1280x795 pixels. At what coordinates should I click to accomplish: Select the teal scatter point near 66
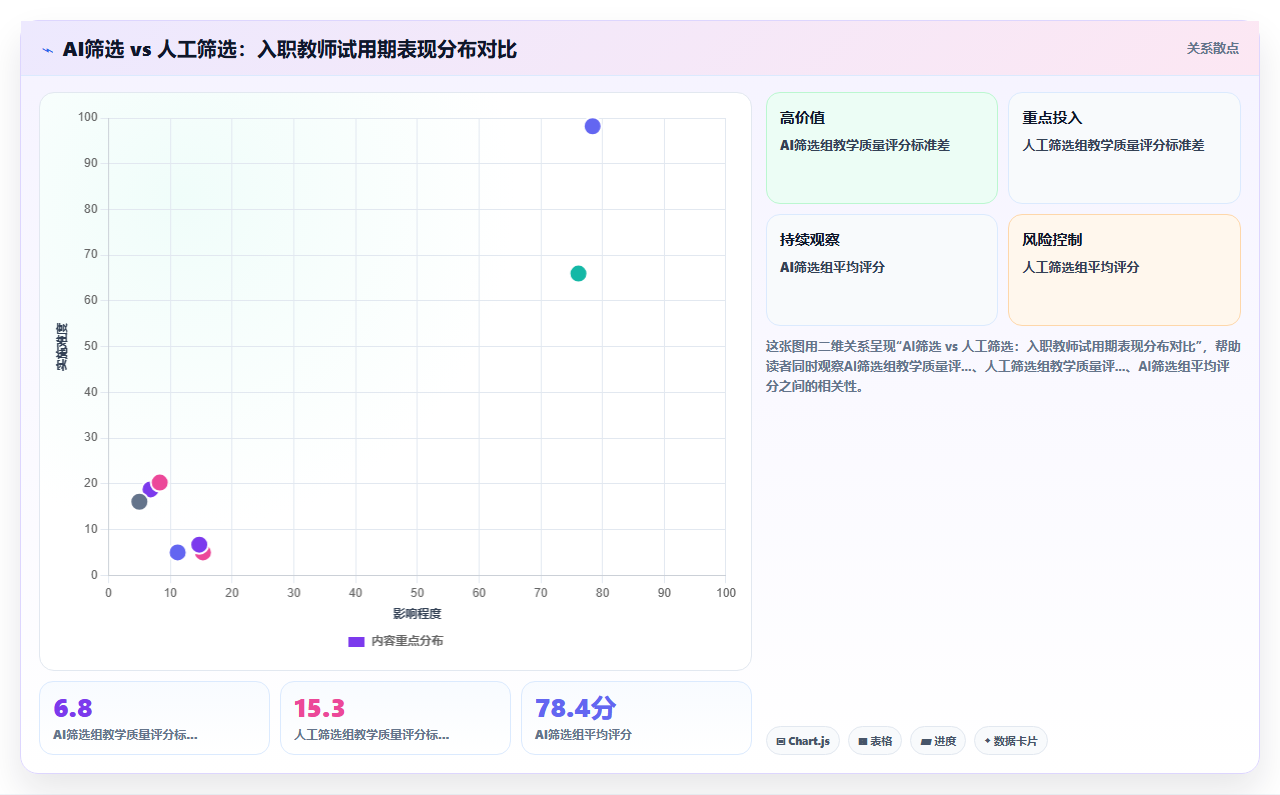tap(578, 273)
